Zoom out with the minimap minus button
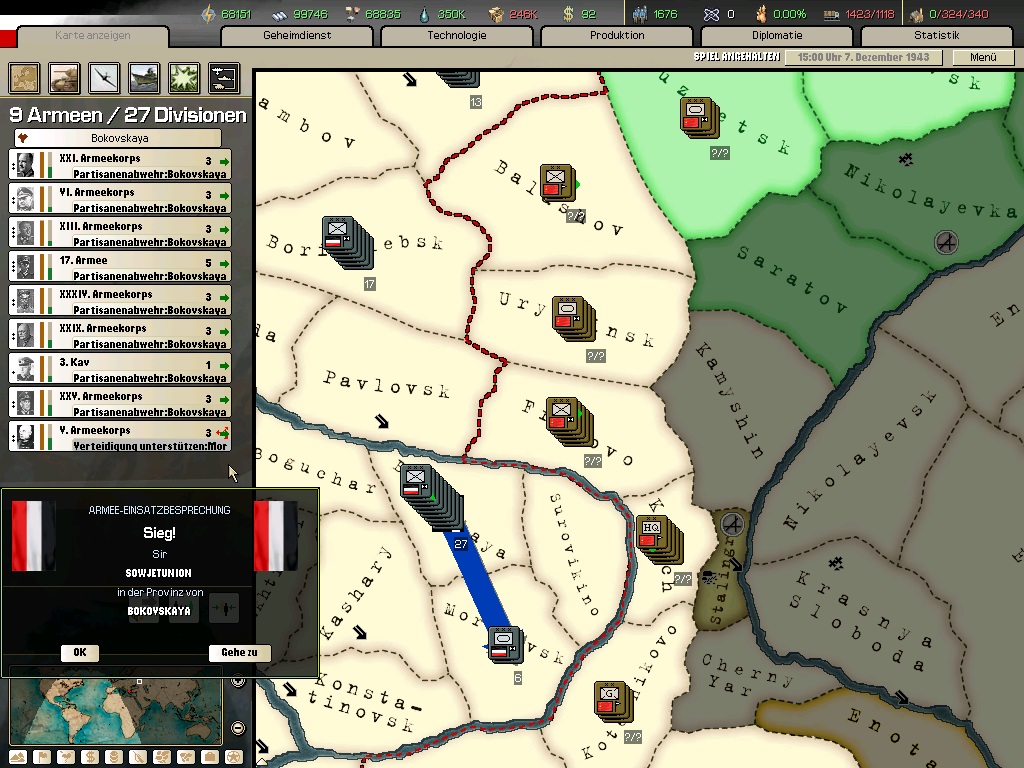This screenshot has width=1024, height=768. coord(238,728)
